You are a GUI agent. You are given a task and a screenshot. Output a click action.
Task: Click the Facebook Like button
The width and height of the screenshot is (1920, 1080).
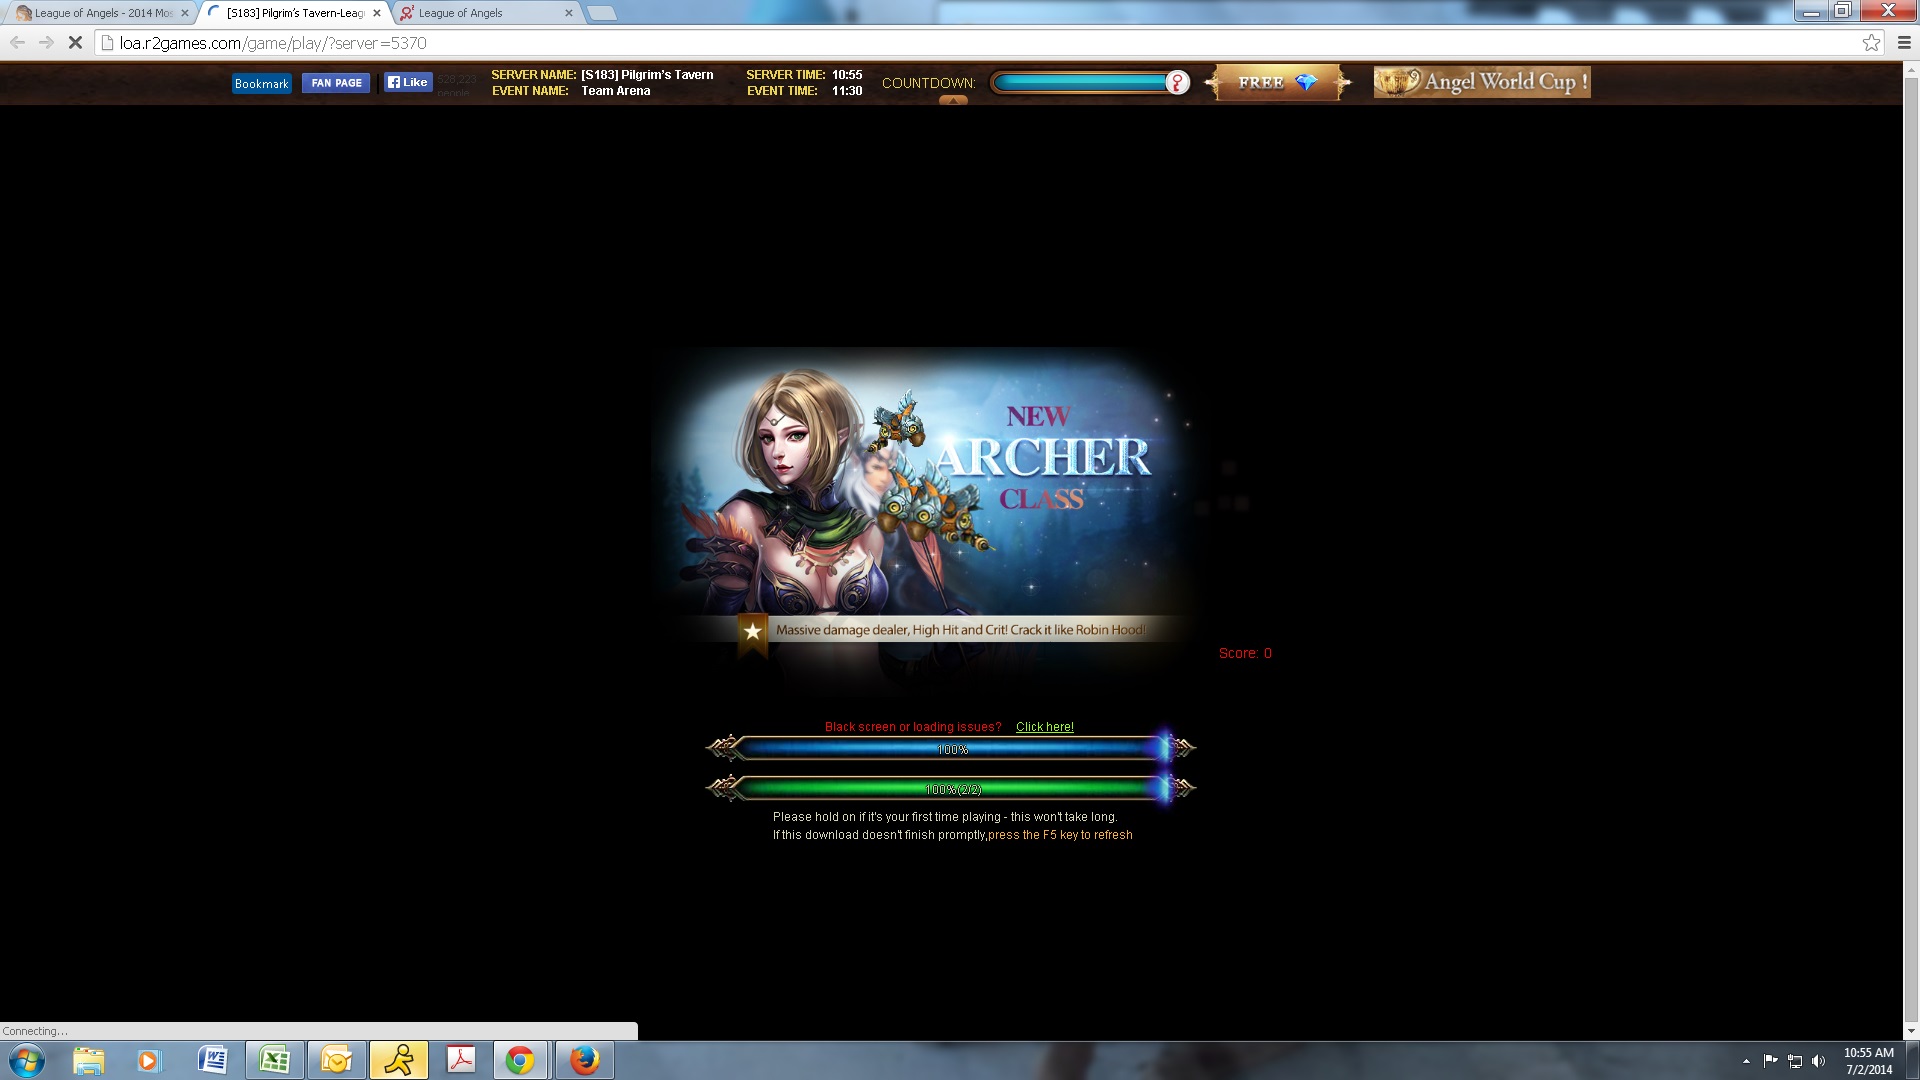tap(408, 83)
